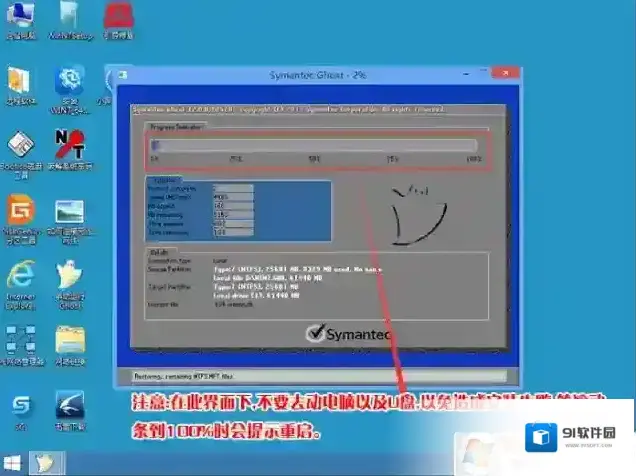
Task: Open the document folder icon on left
Action: [x=18, y=82]
